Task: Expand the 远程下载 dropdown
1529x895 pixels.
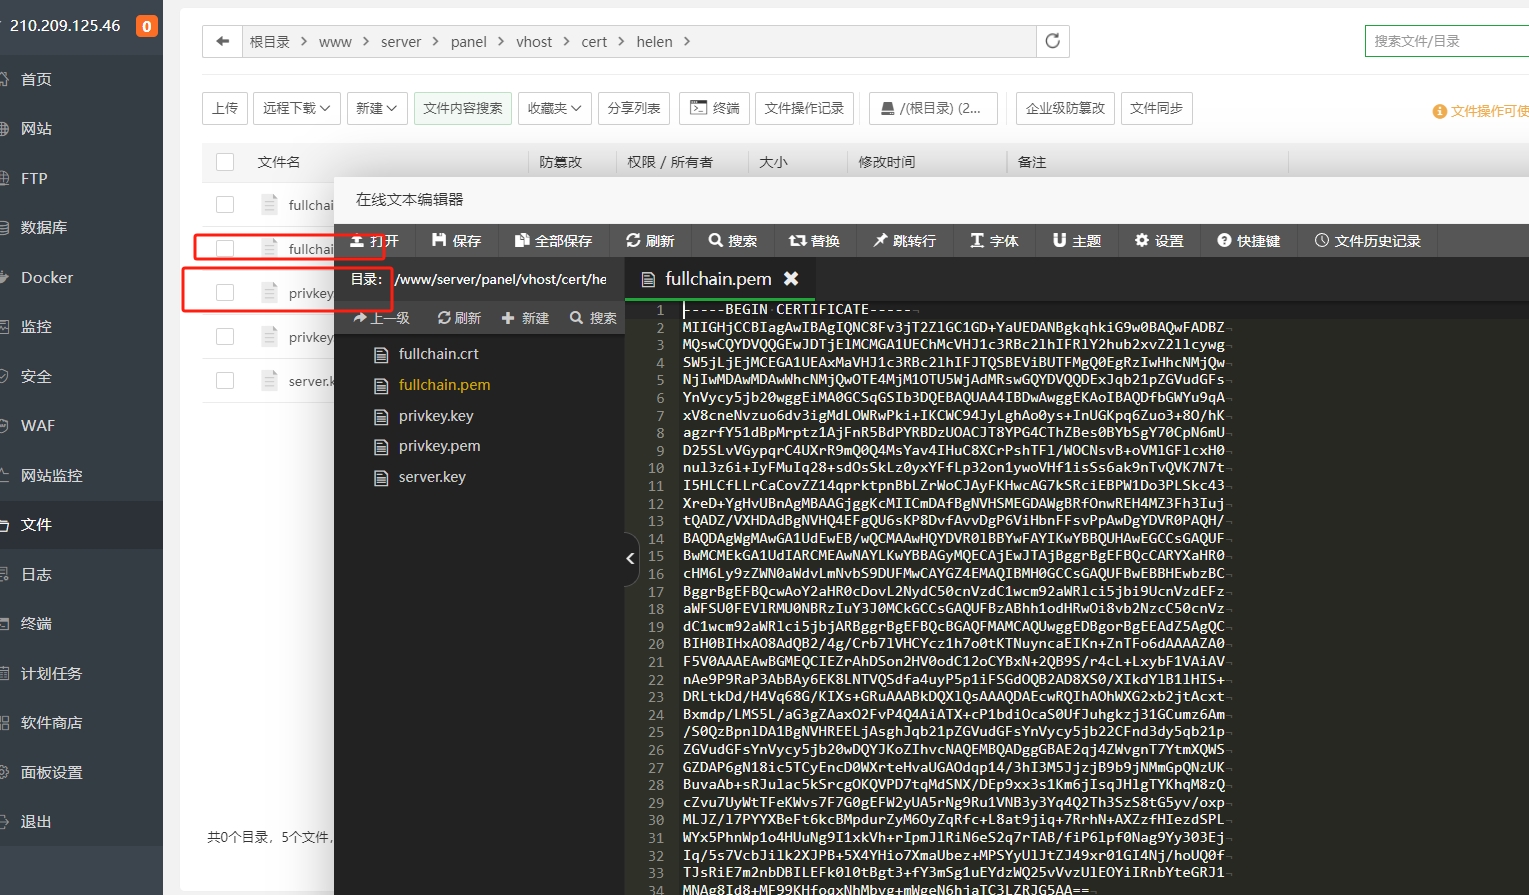Action: pos(296,108)
